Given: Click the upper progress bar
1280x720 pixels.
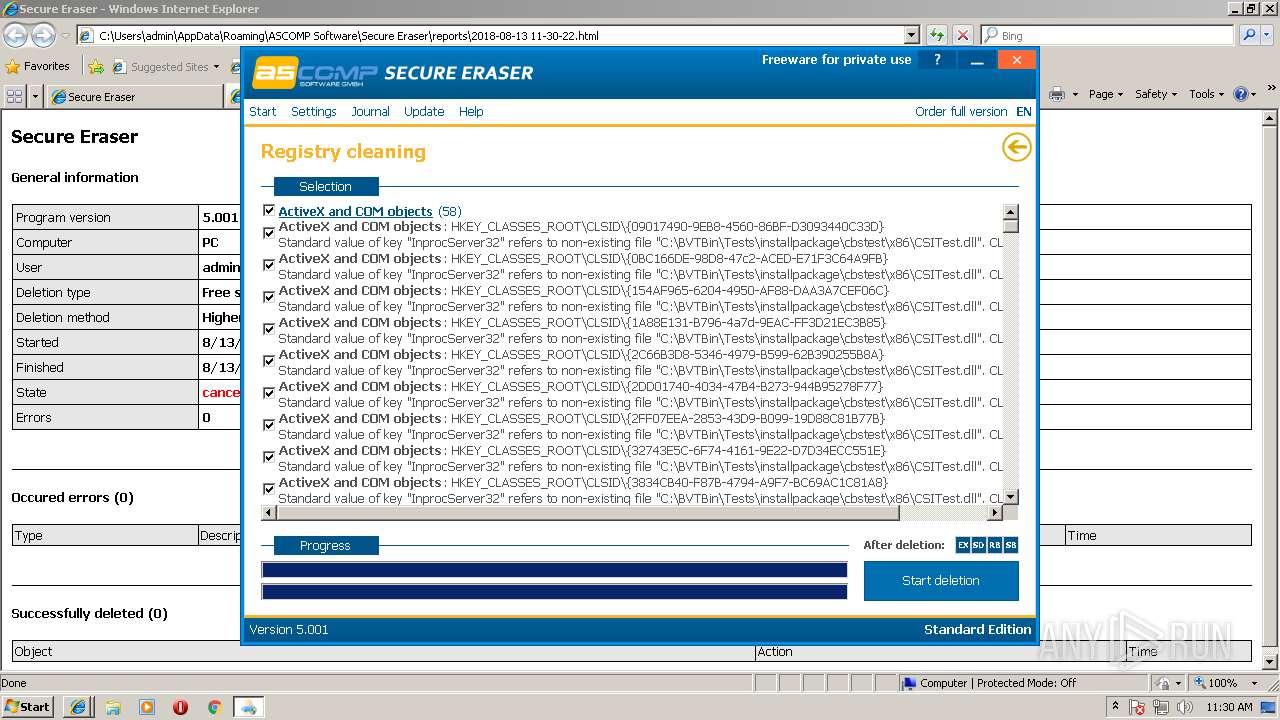Looking at the screenshot, I should coord(554,570).
